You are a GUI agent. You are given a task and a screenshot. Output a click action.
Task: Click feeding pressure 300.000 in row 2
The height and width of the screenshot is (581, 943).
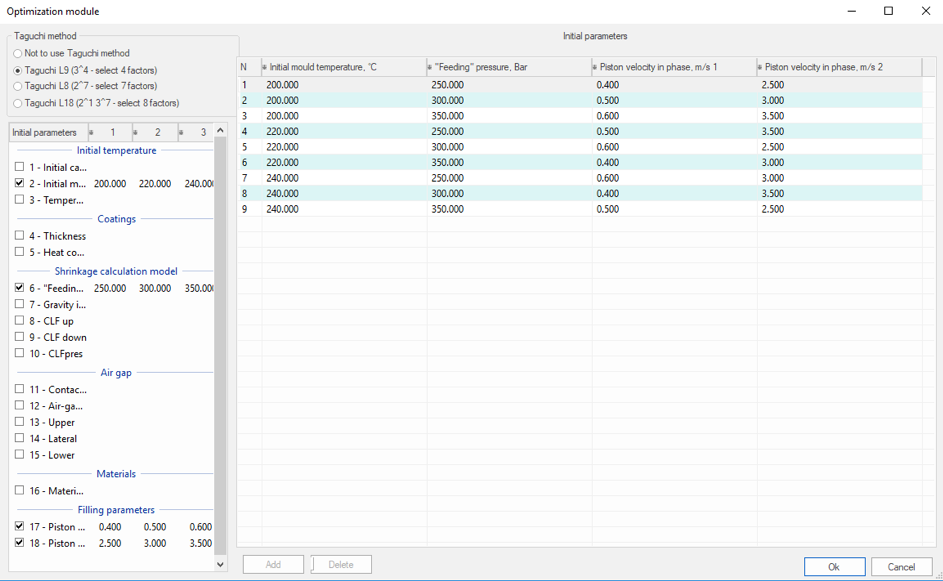tap(509, 100)
